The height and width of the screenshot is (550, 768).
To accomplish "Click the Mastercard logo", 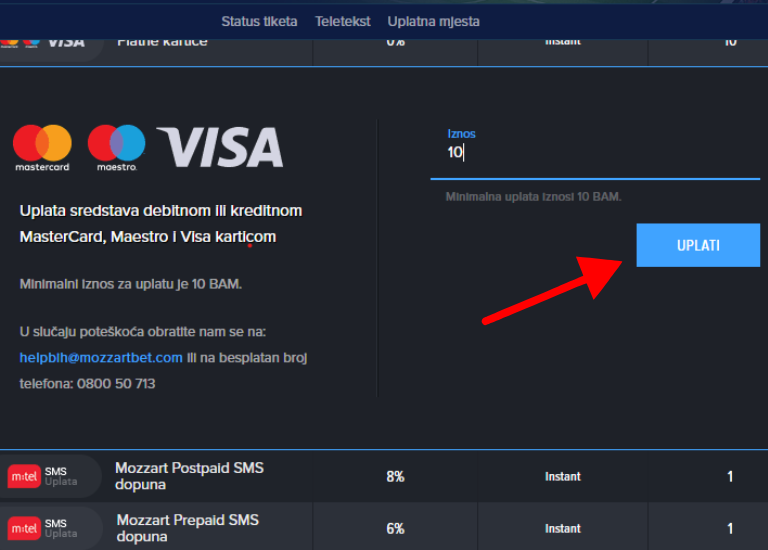I will coord(42,146).
